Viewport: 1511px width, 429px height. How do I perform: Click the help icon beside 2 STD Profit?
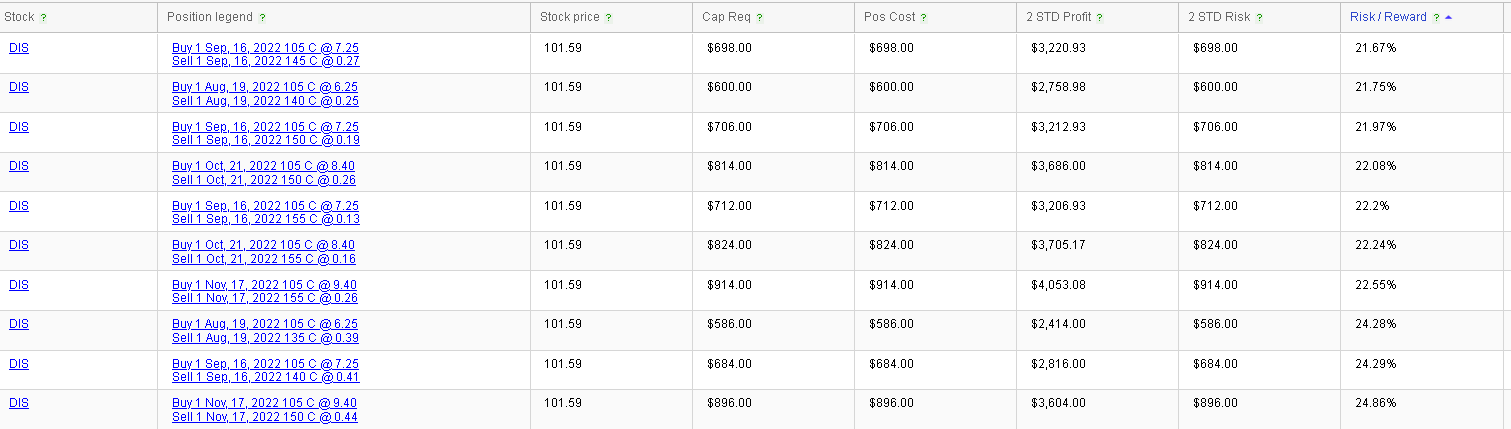click(x=1100, y=18)
